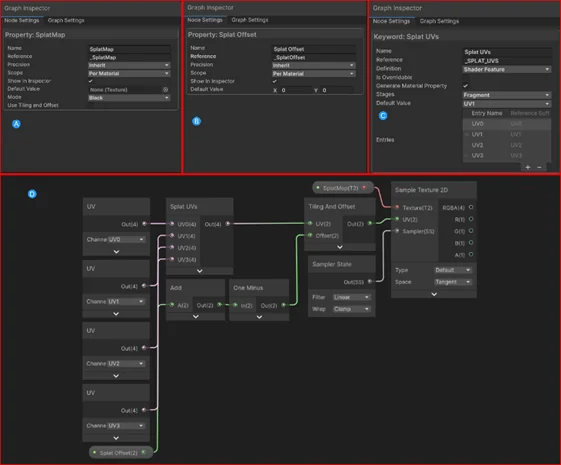Open Space dropdown showing Tangent
The width and height of the screenshot is (561, 465).
[x=453, y=282]
